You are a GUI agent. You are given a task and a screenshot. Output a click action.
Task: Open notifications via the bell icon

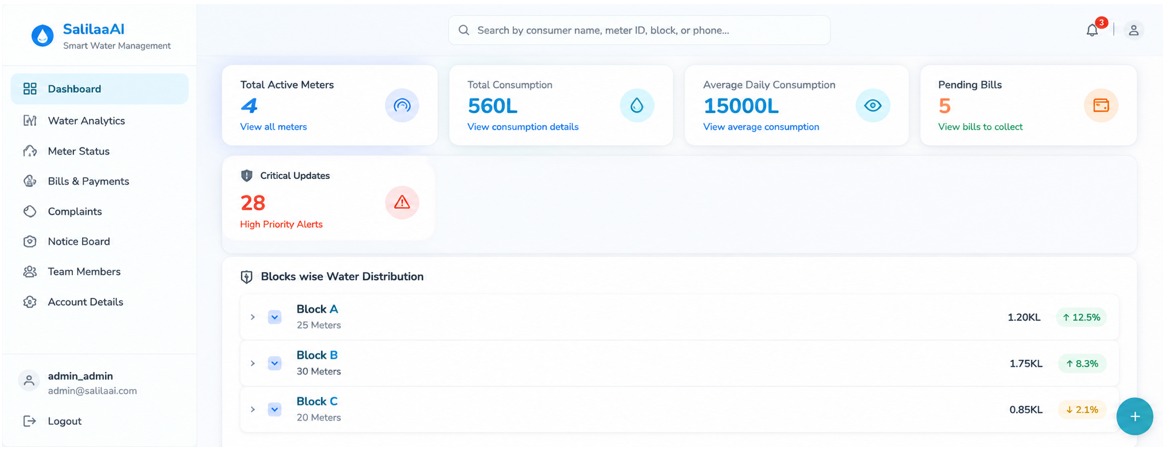tap(1092, 31)
